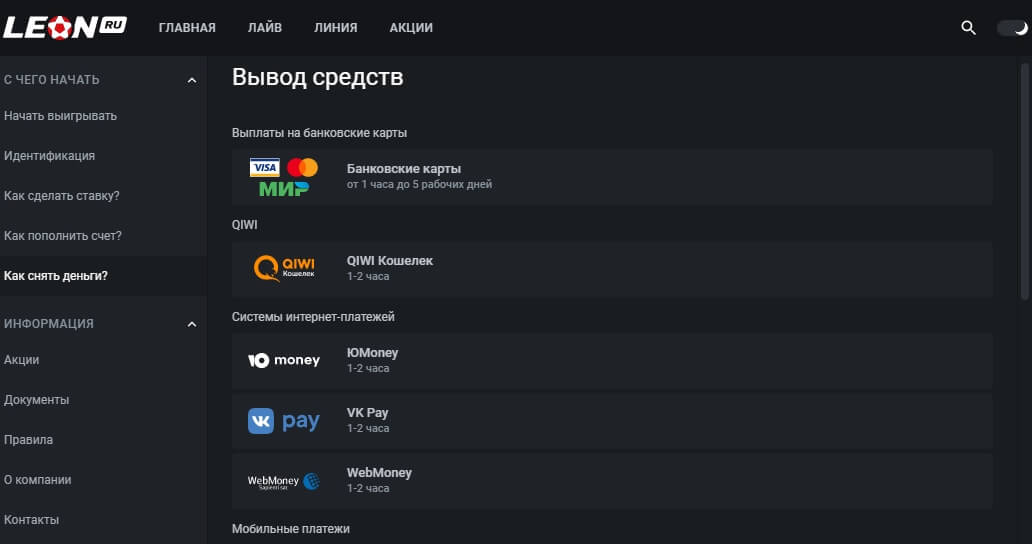Viewport: 1032px width, 544px height.
Task: Open the ЛАЙВ menu item
Action: [x=265, y=28]
